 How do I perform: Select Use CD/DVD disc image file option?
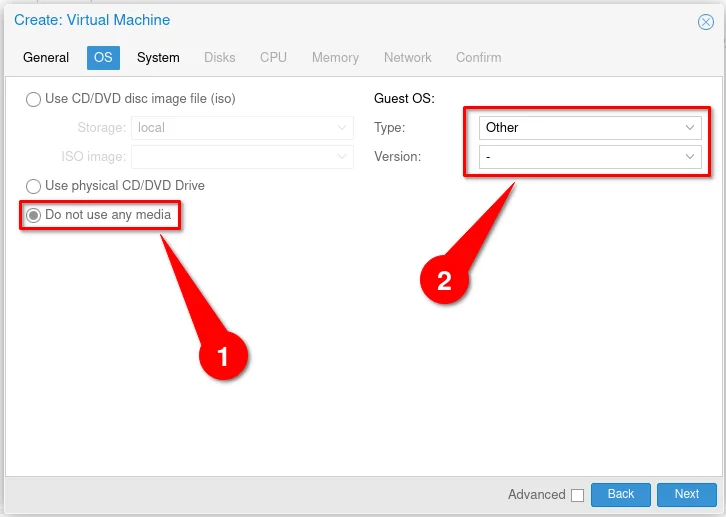34,99
